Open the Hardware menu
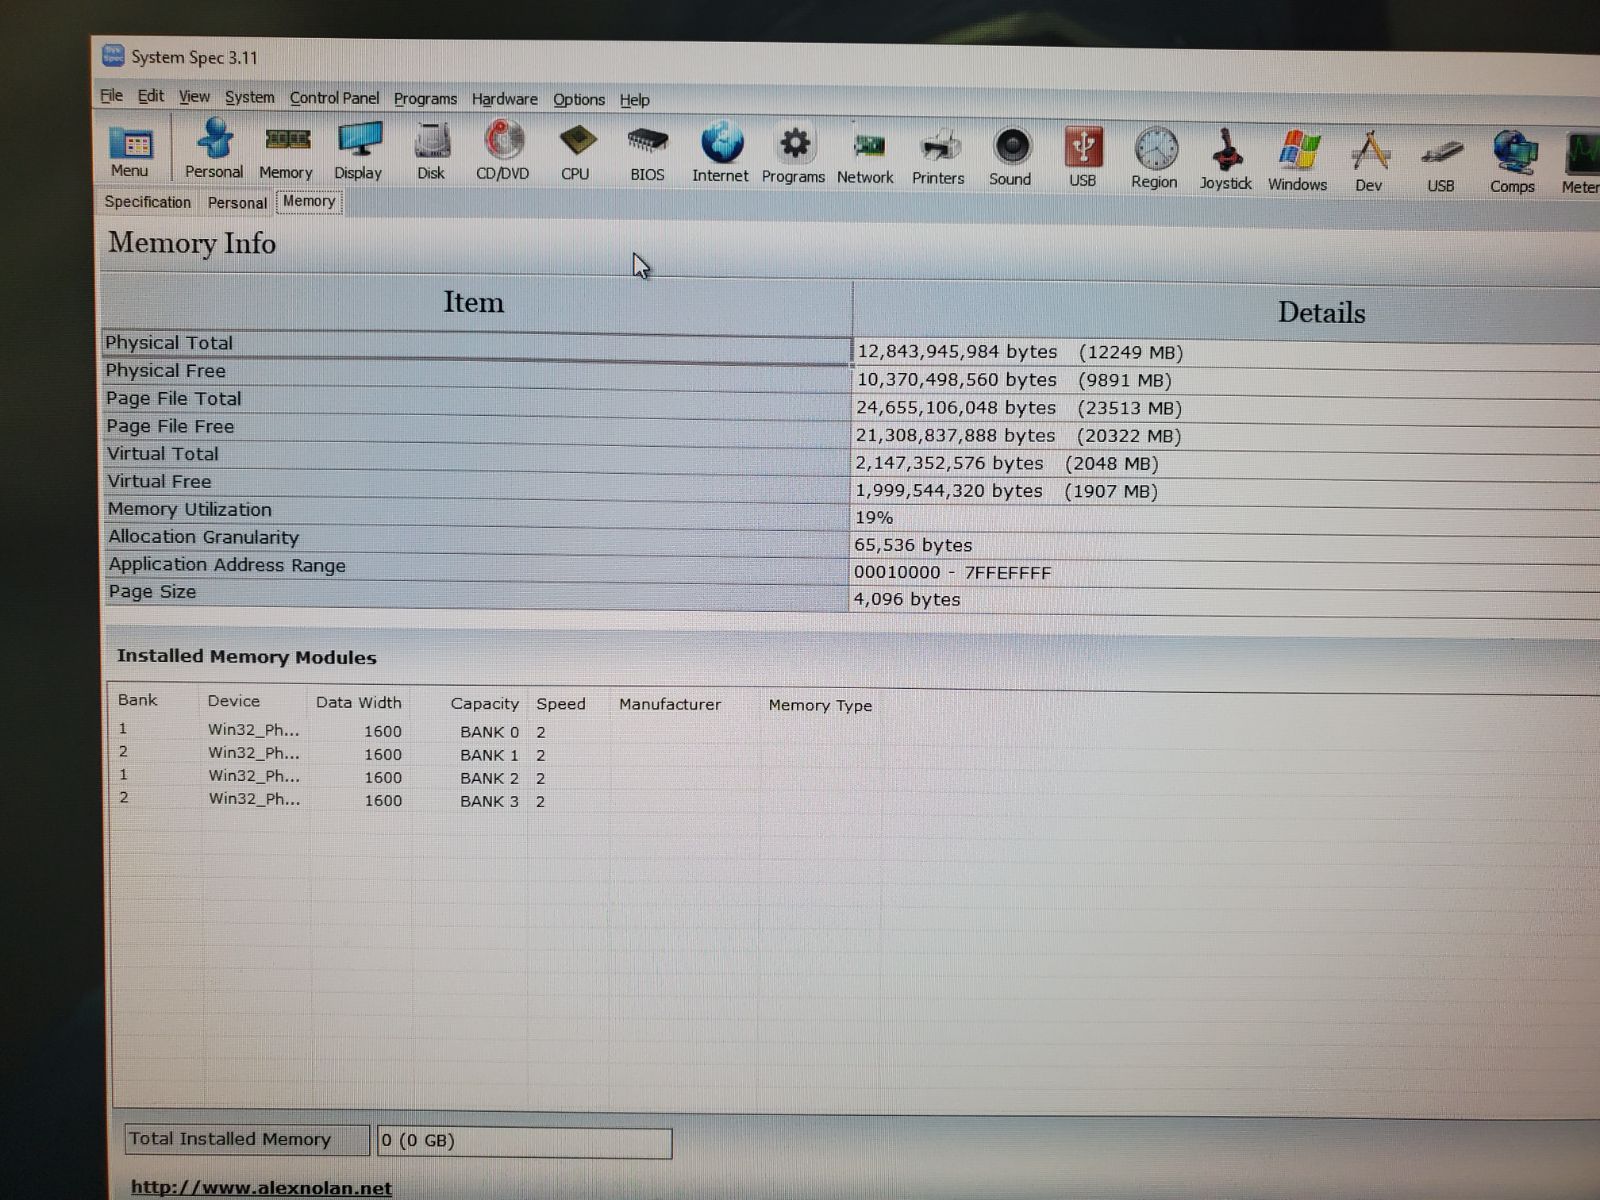Screen dimensions: 1600x1200 click(x=504, y=99)
